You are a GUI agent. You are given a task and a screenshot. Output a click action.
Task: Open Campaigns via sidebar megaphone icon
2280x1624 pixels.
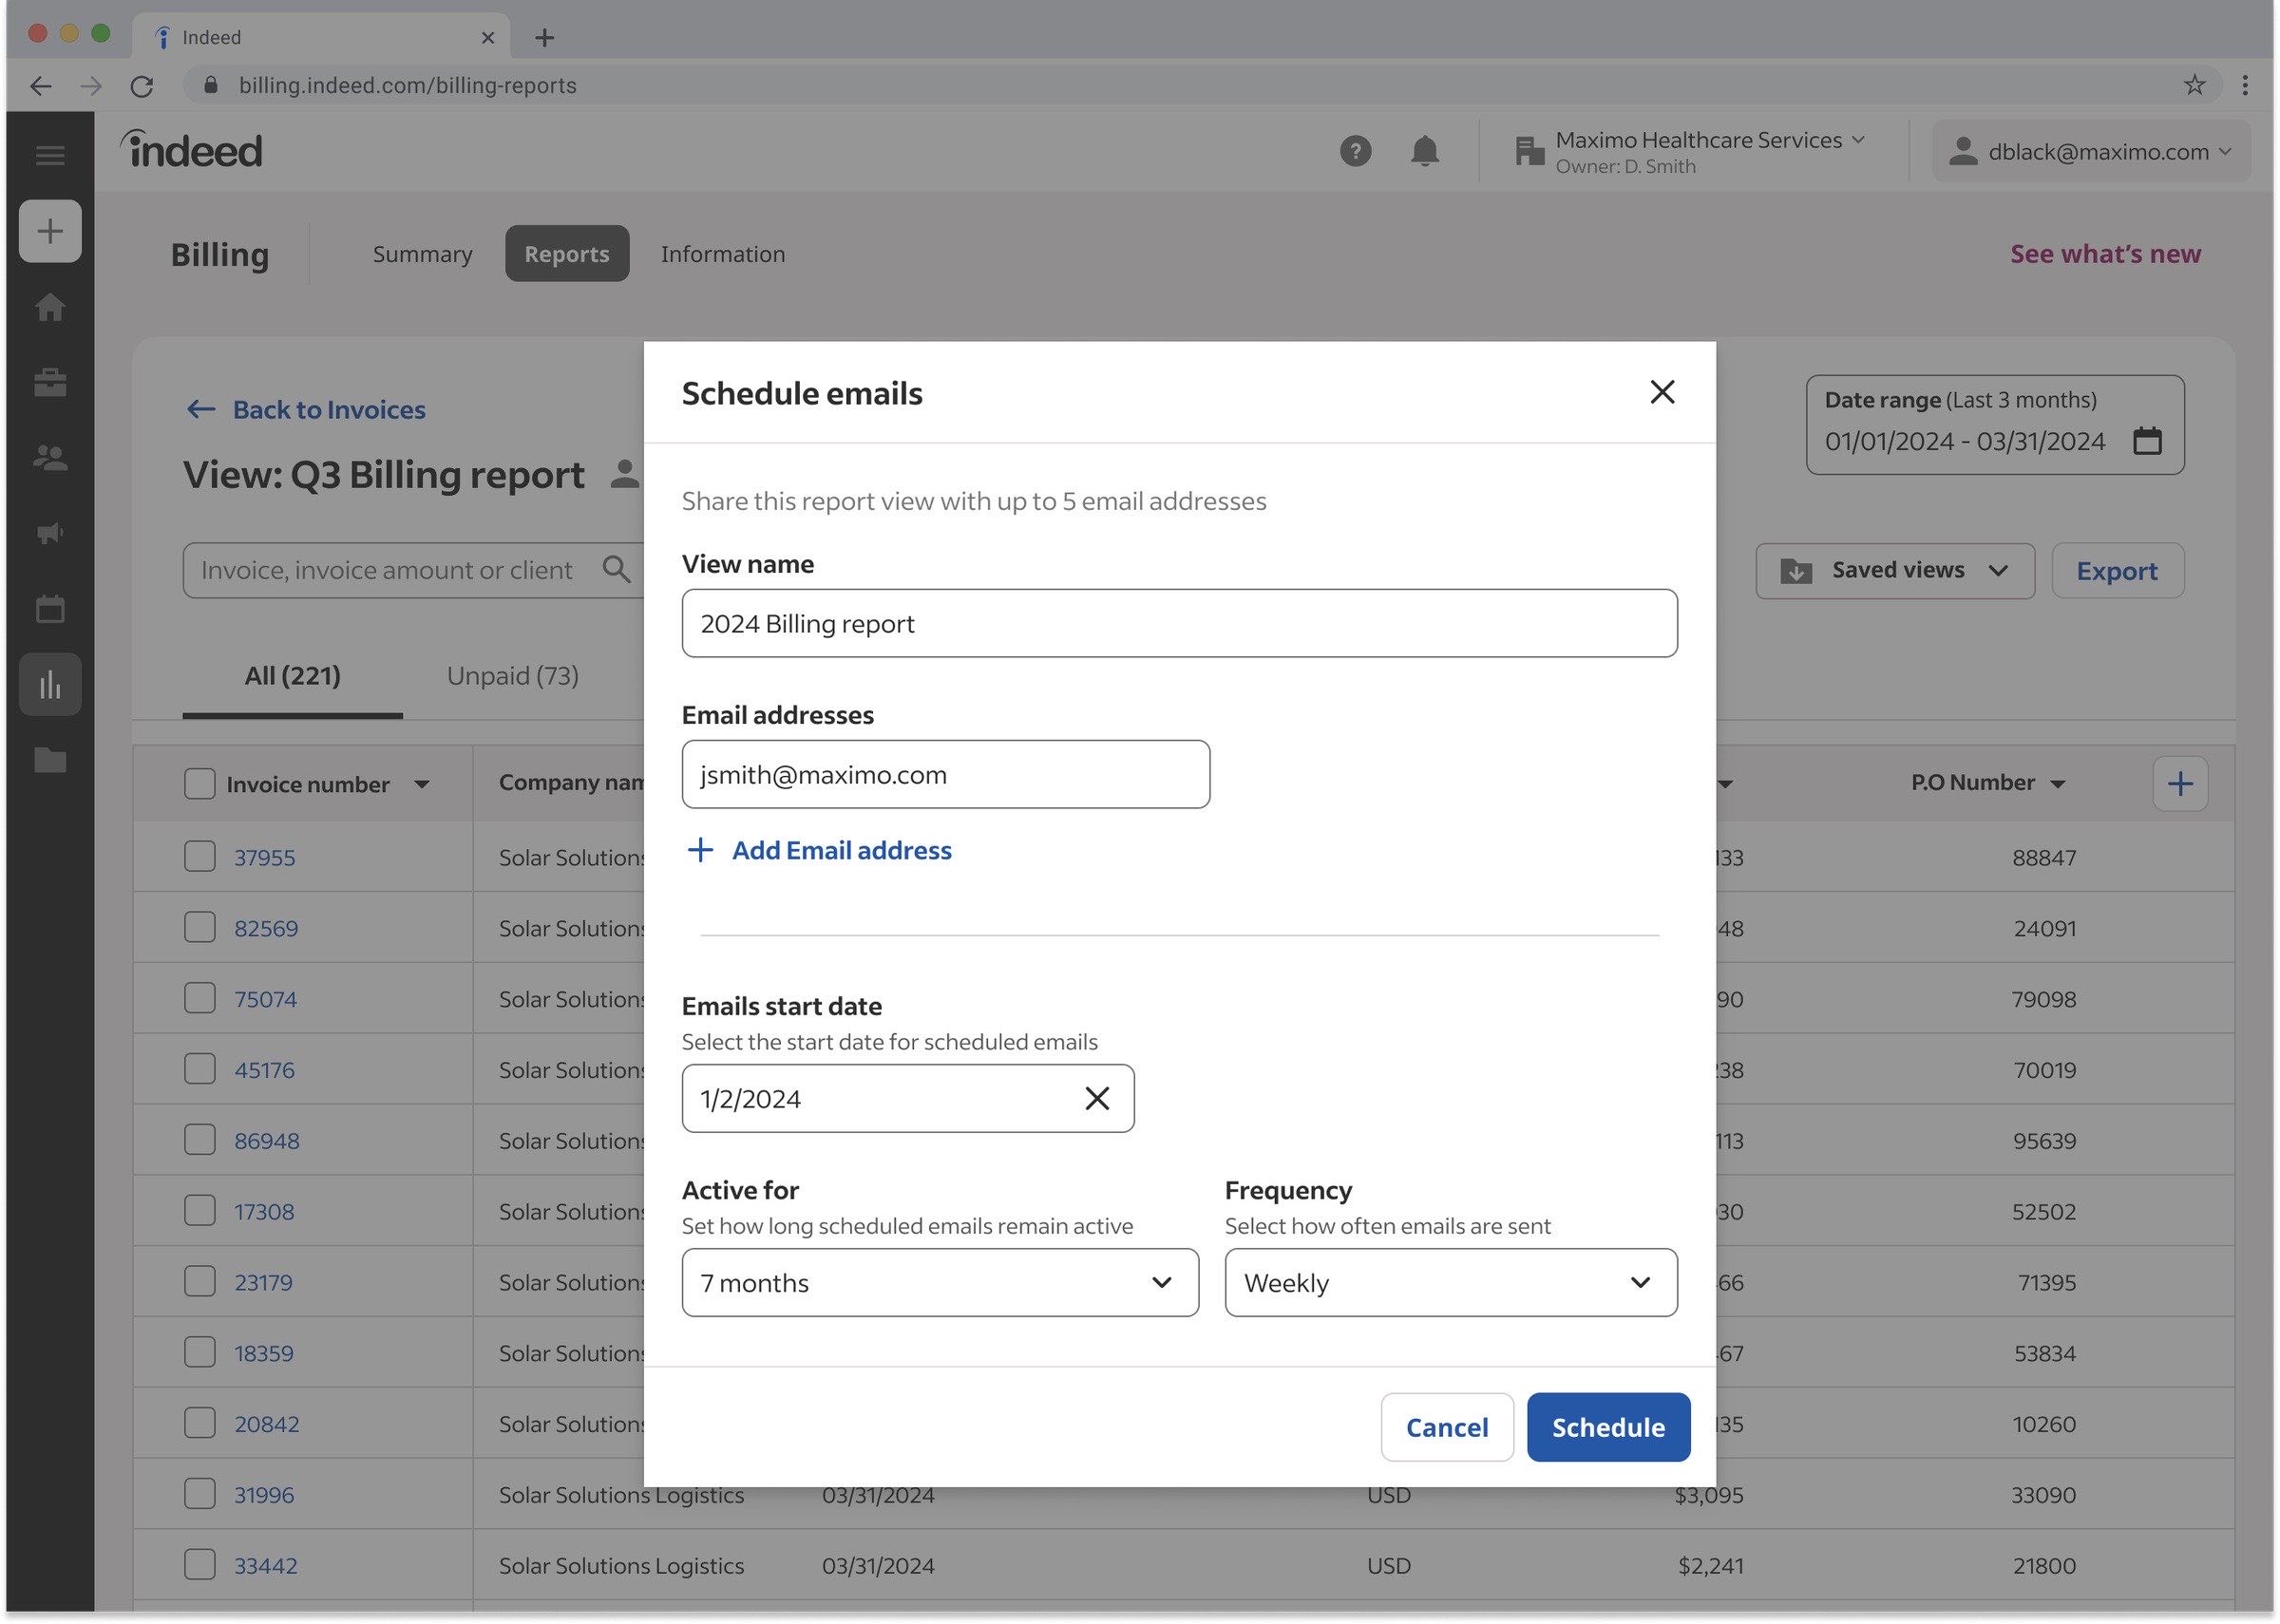[50, 533]
